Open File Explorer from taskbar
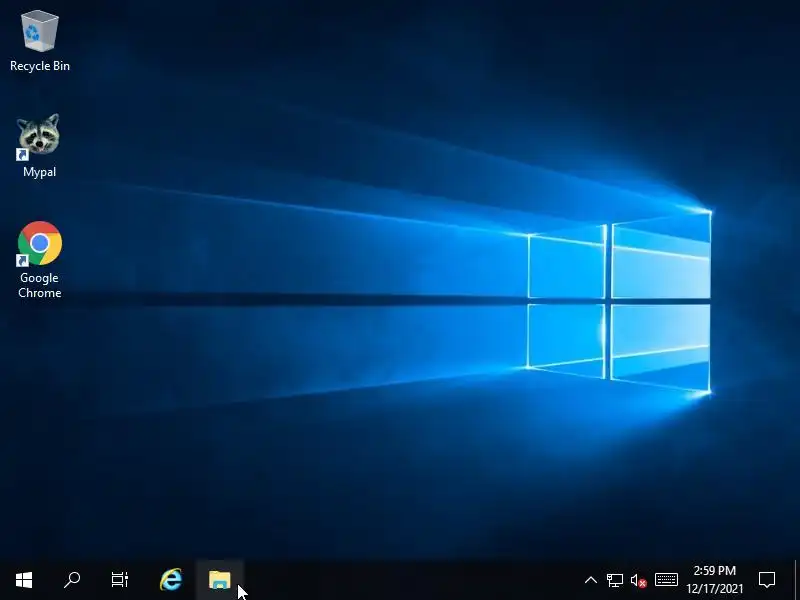800x600 pixels. coord(220,580)
